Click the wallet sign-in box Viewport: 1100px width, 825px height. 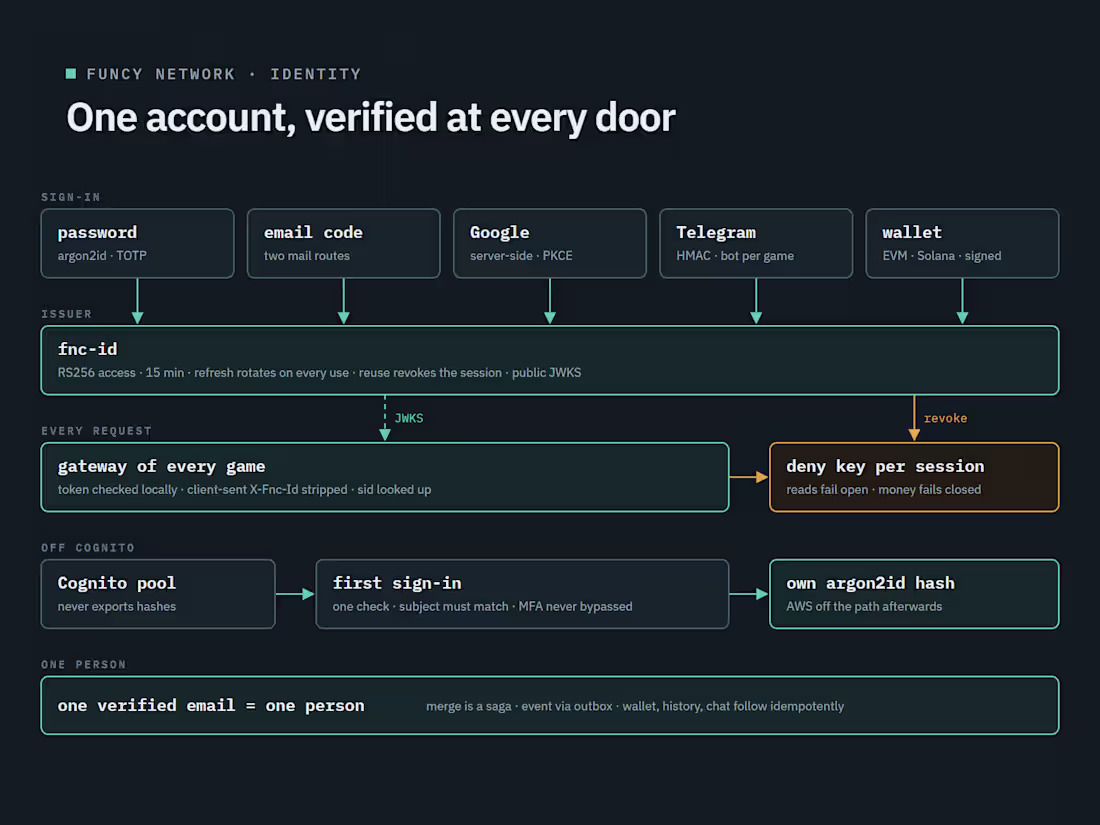962,243
